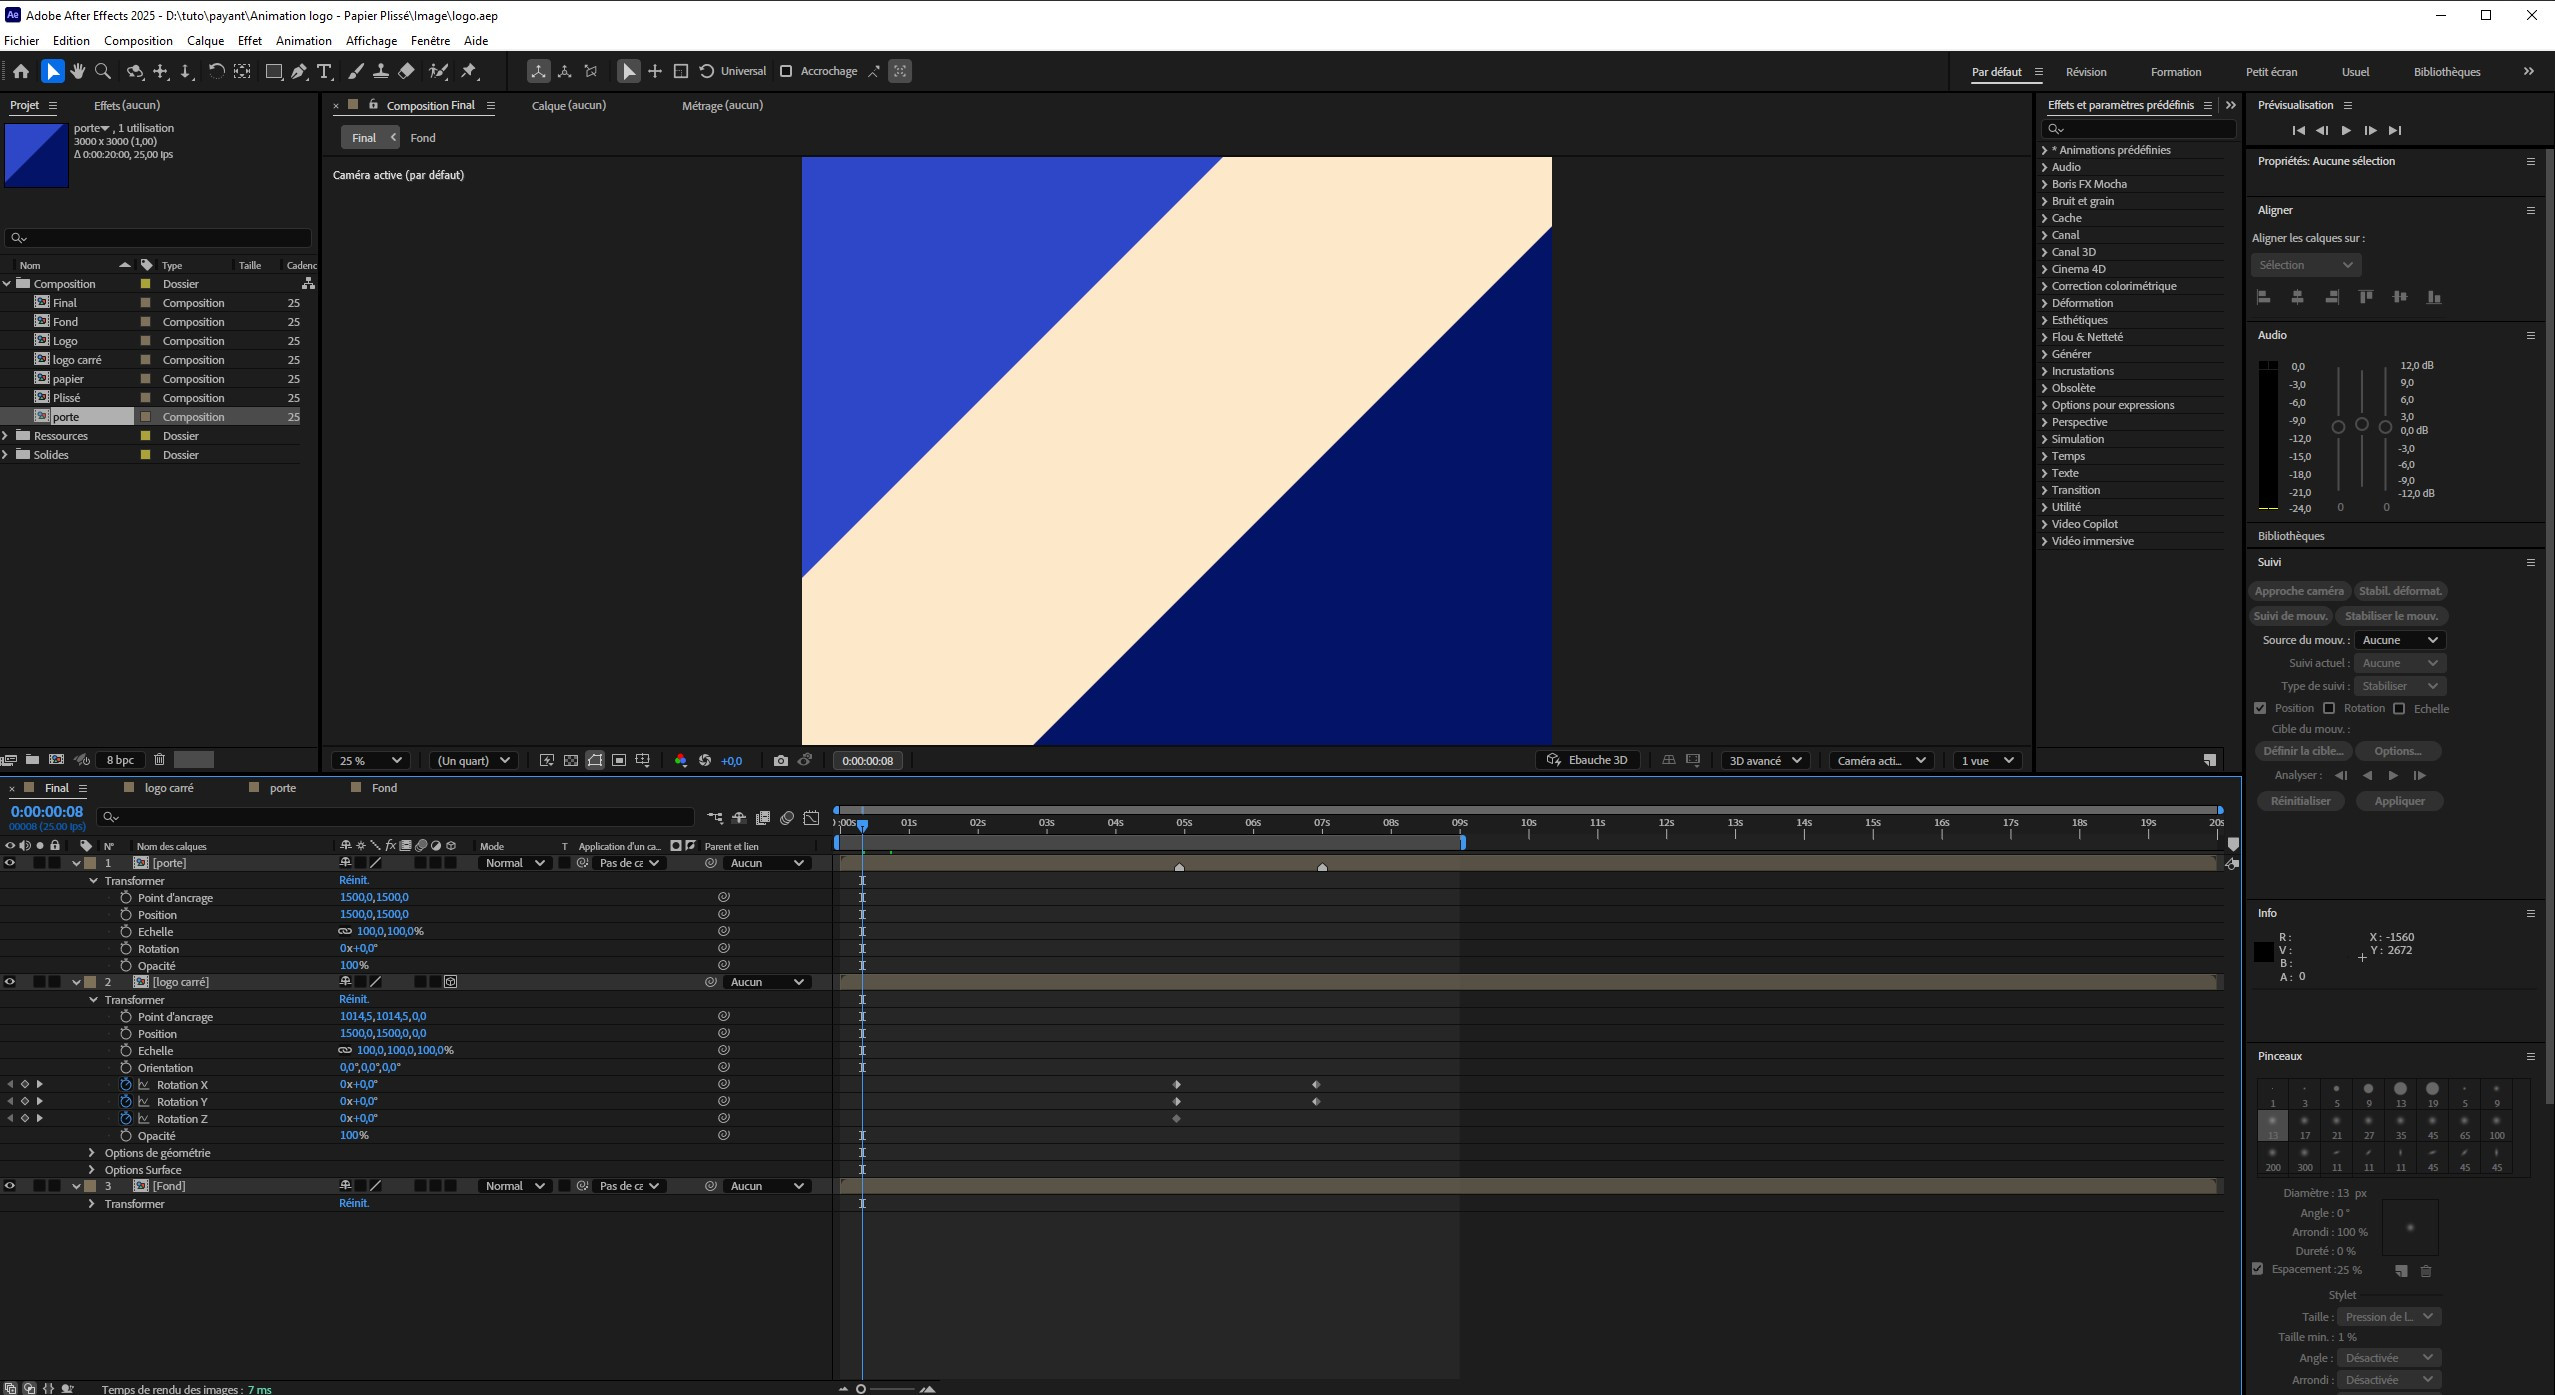The height and width of the screenshot is (1395, 2555).
Task: Open the 1 vue layout dropdown
Action: click(1988, 761)
